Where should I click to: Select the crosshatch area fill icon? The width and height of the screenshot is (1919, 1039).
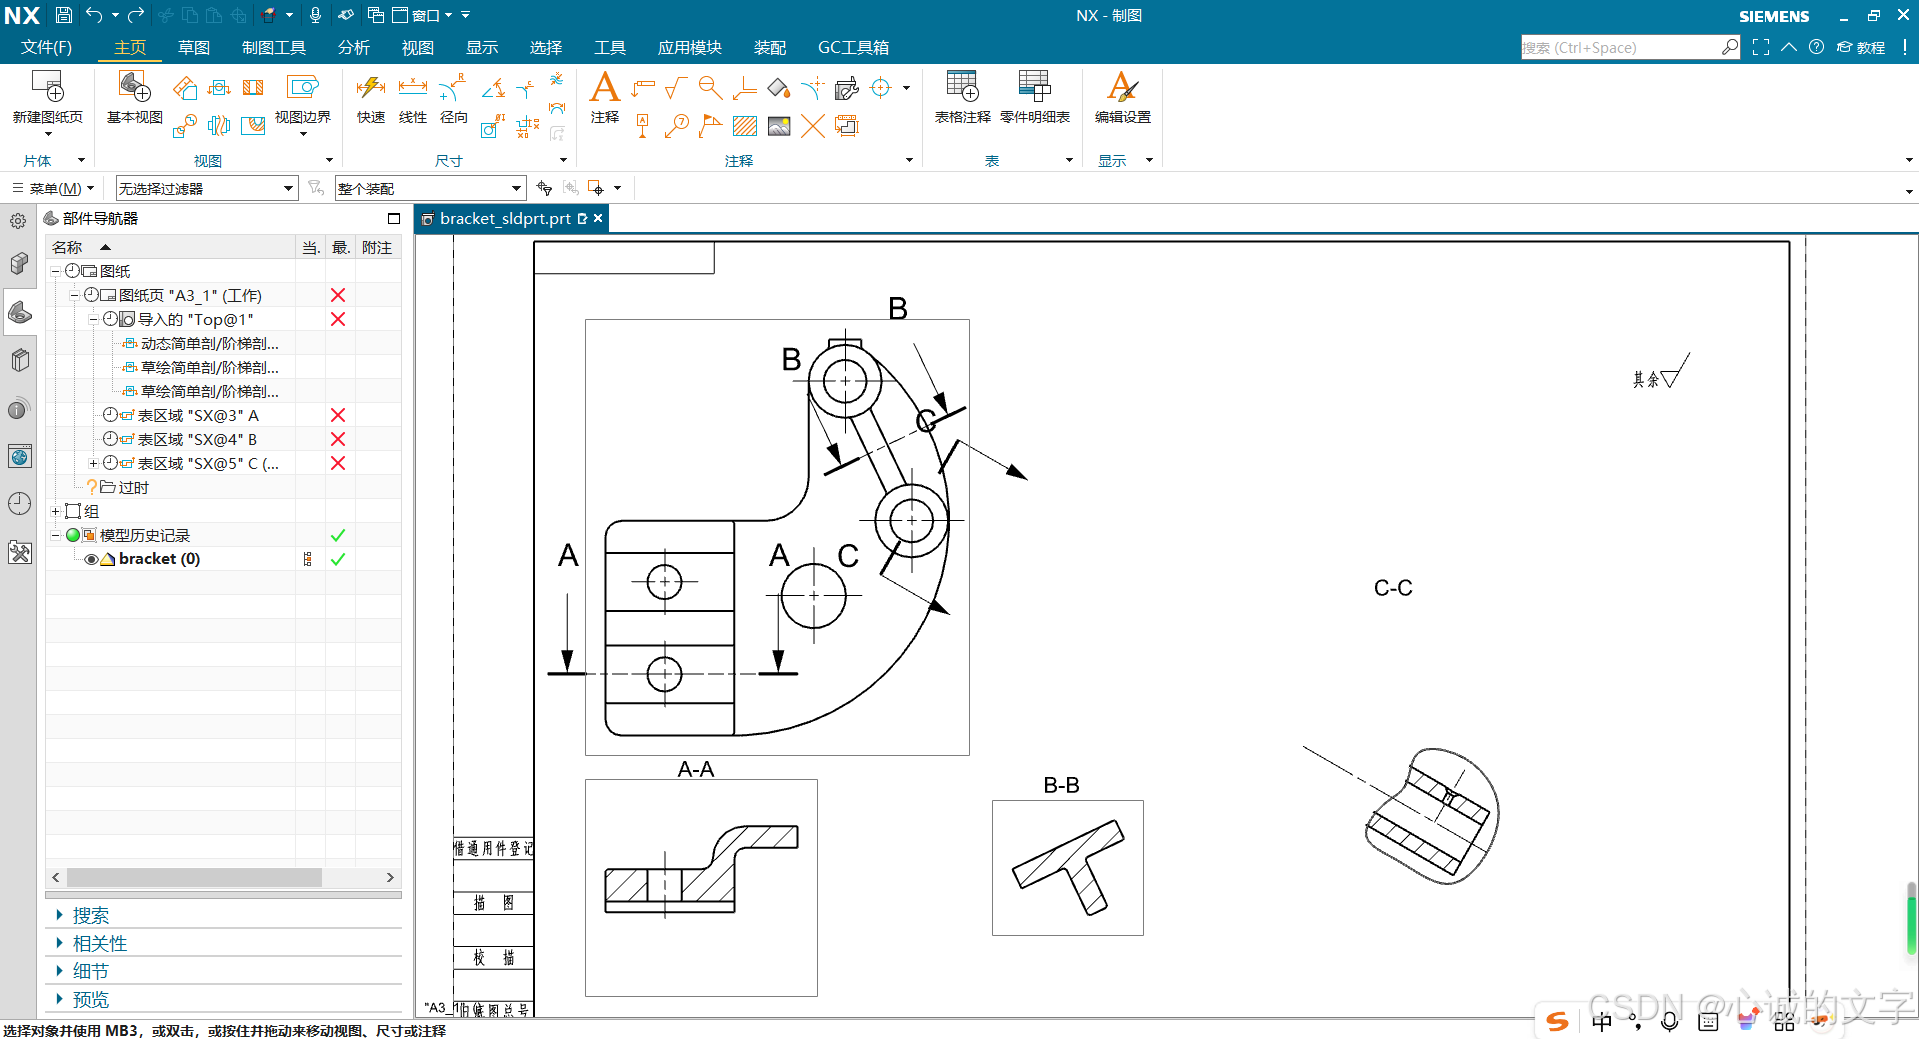pos(745,126)
